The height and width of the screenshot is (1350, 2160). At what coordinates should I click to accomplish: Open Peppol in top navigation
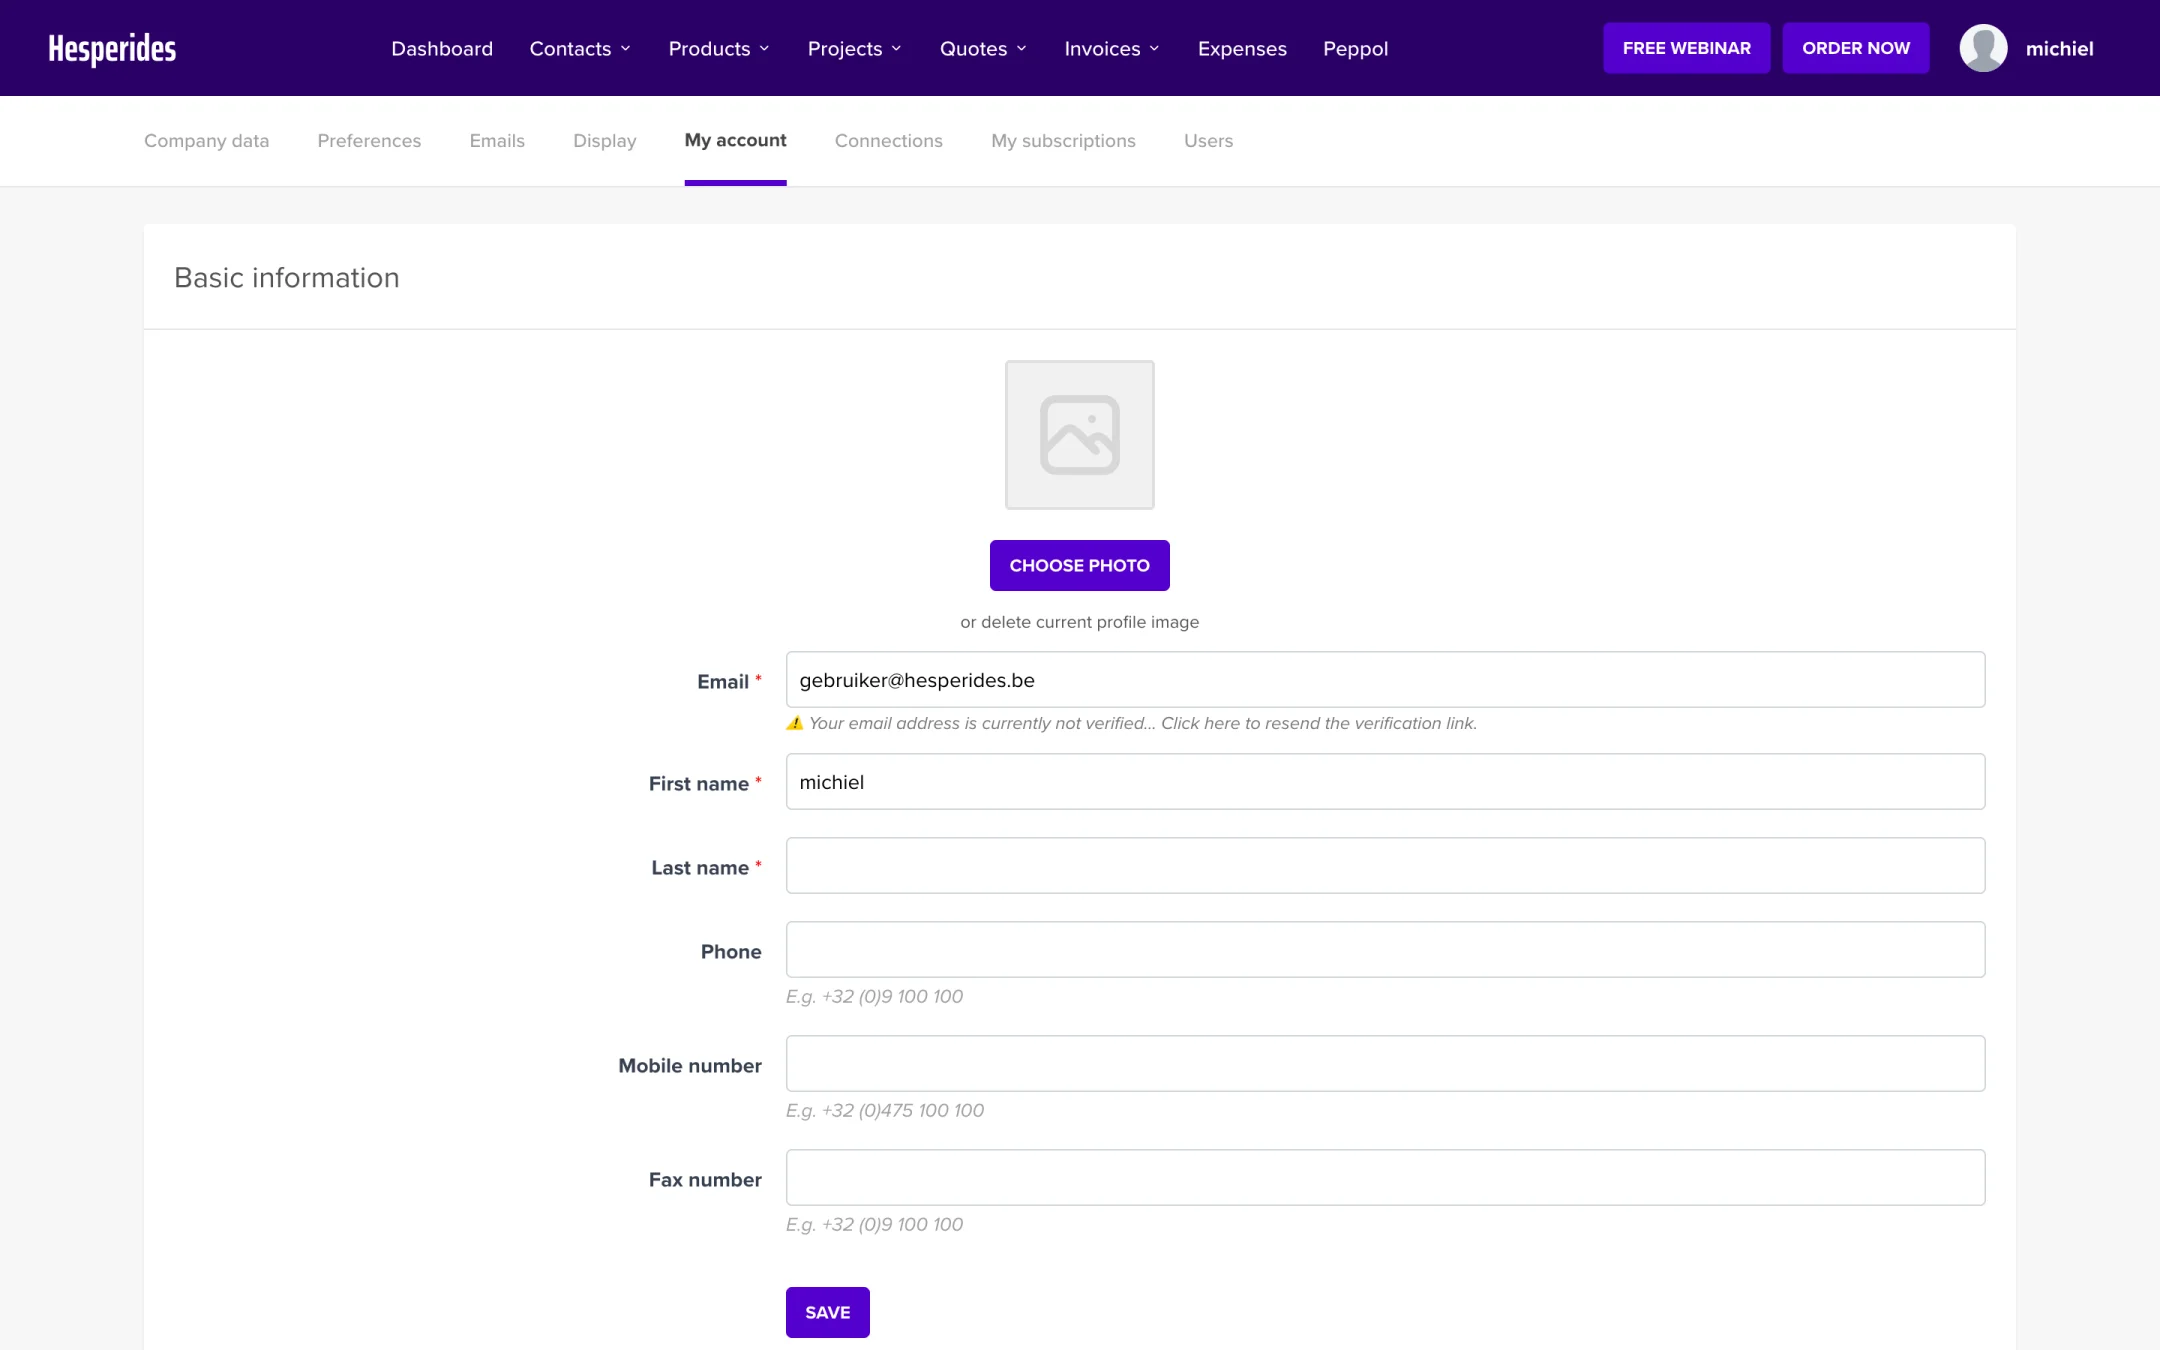click(x=1355, y=48)
